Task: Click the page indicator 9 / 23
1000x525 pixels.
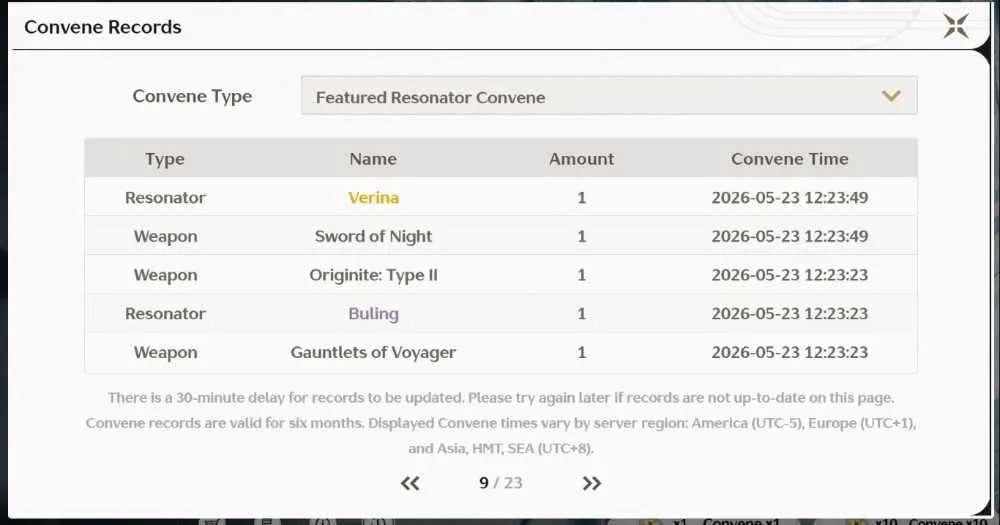Action: 501,483
